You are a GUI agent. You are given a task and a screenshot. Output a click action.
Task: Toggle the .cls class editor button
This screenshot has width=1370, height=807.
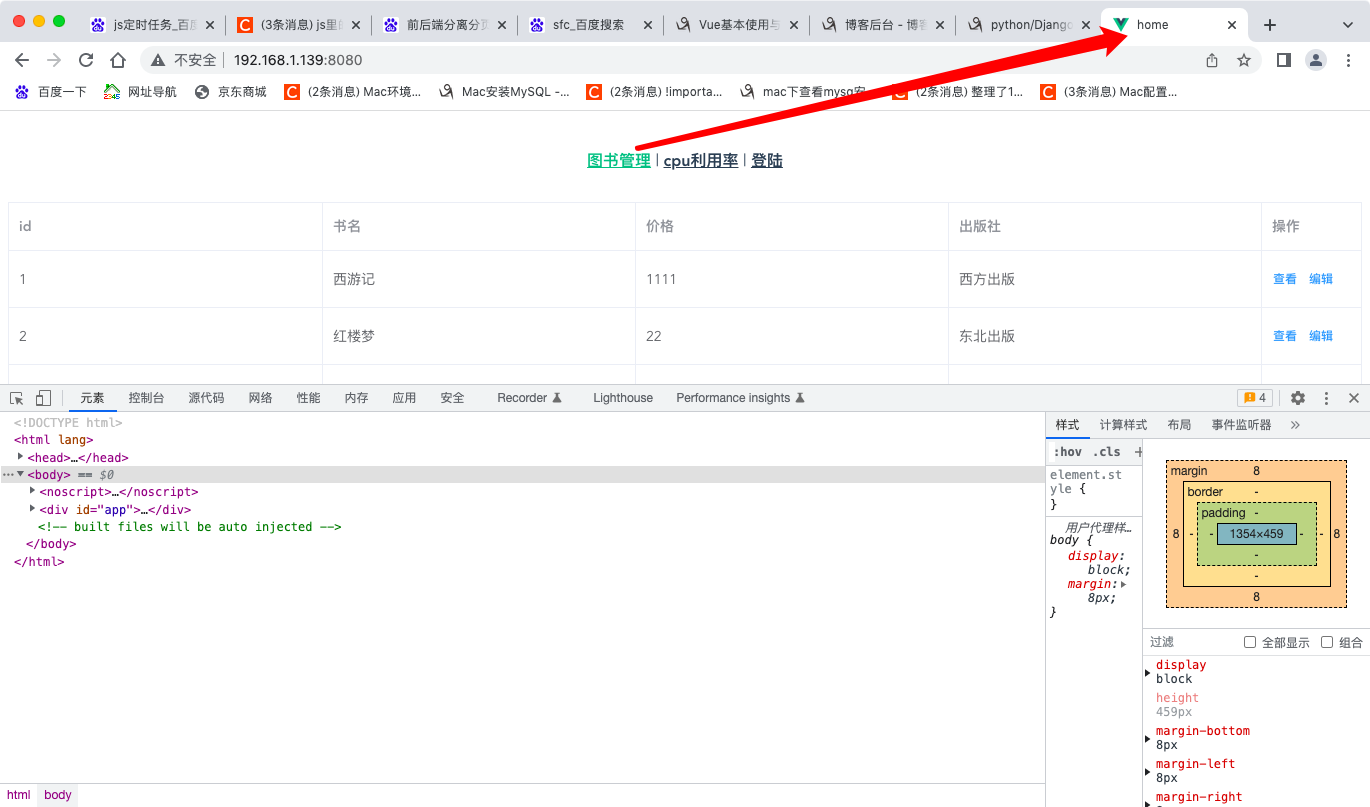[1107, 452]
